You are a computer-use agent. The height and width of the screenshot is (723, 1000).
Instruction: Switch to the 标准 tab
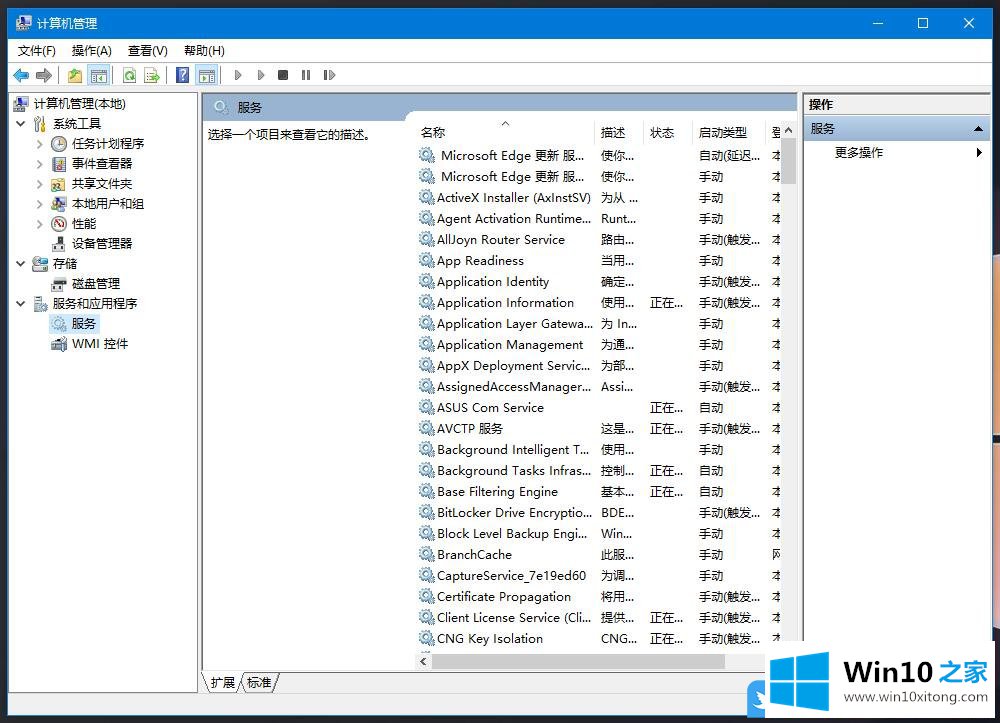click(260, 683)
